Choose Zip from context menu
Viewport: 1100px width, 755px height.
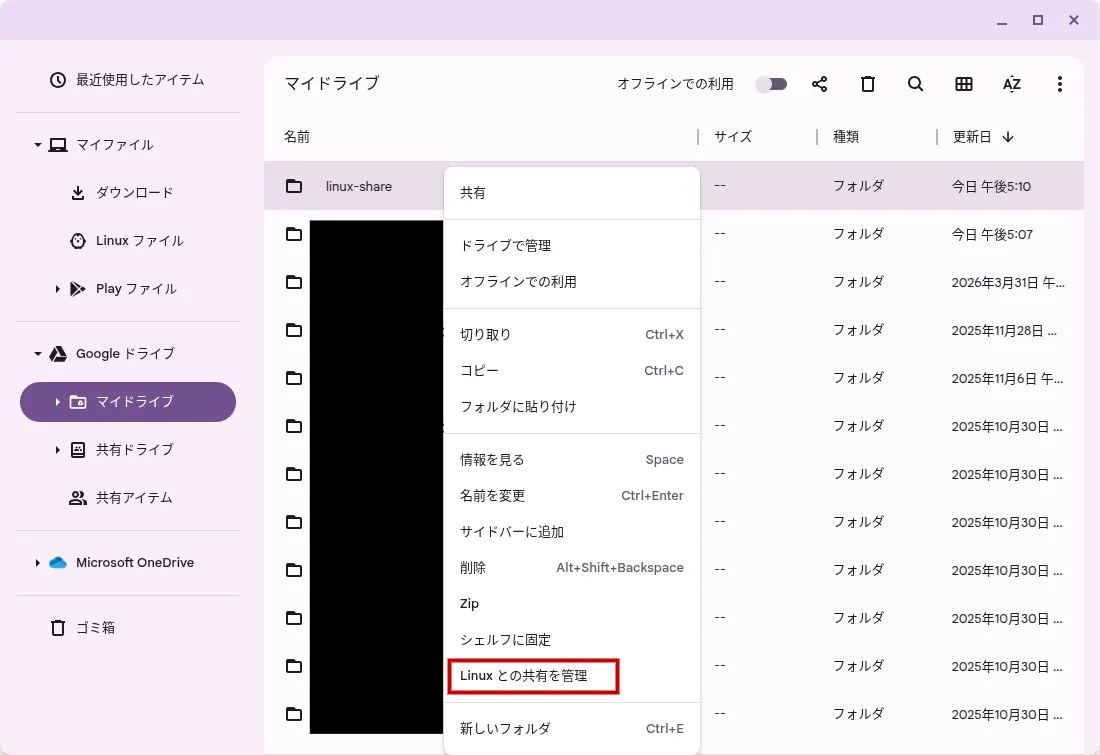pos(572,604)
